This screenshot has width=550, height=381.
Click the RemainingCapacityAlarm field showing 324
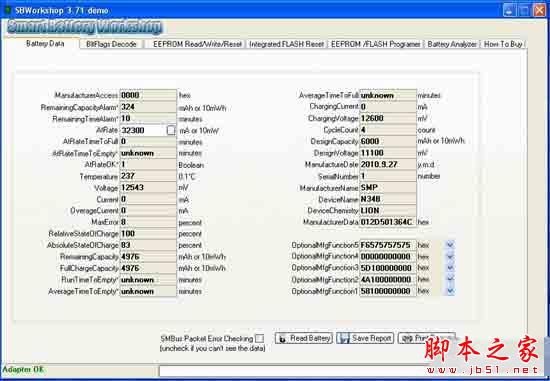coord(148,107)
